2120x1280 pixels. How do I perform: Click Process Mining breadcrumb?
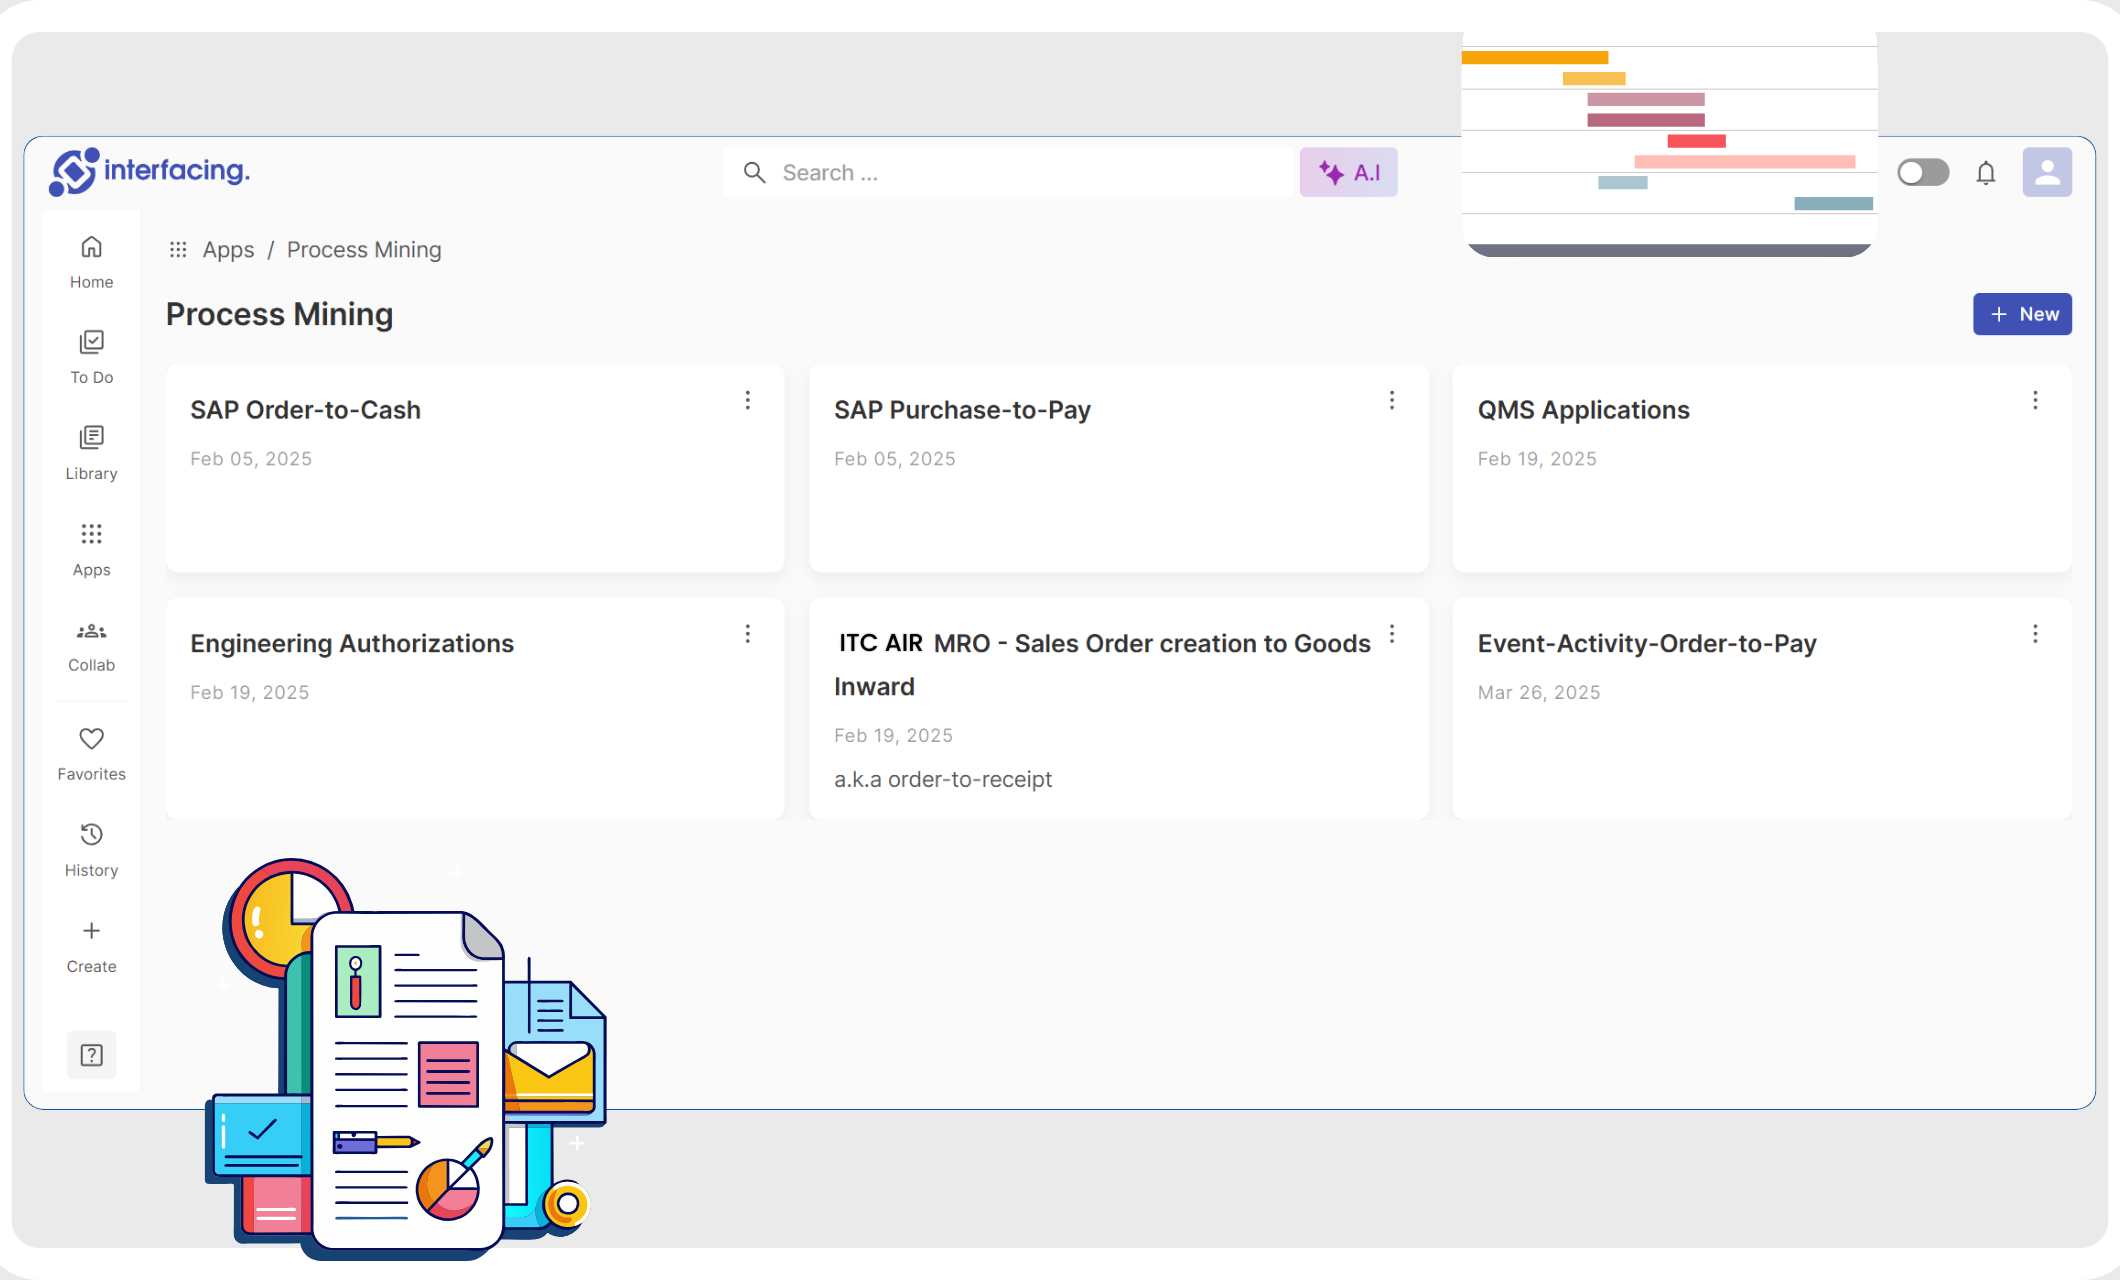(x=364, y=250)
